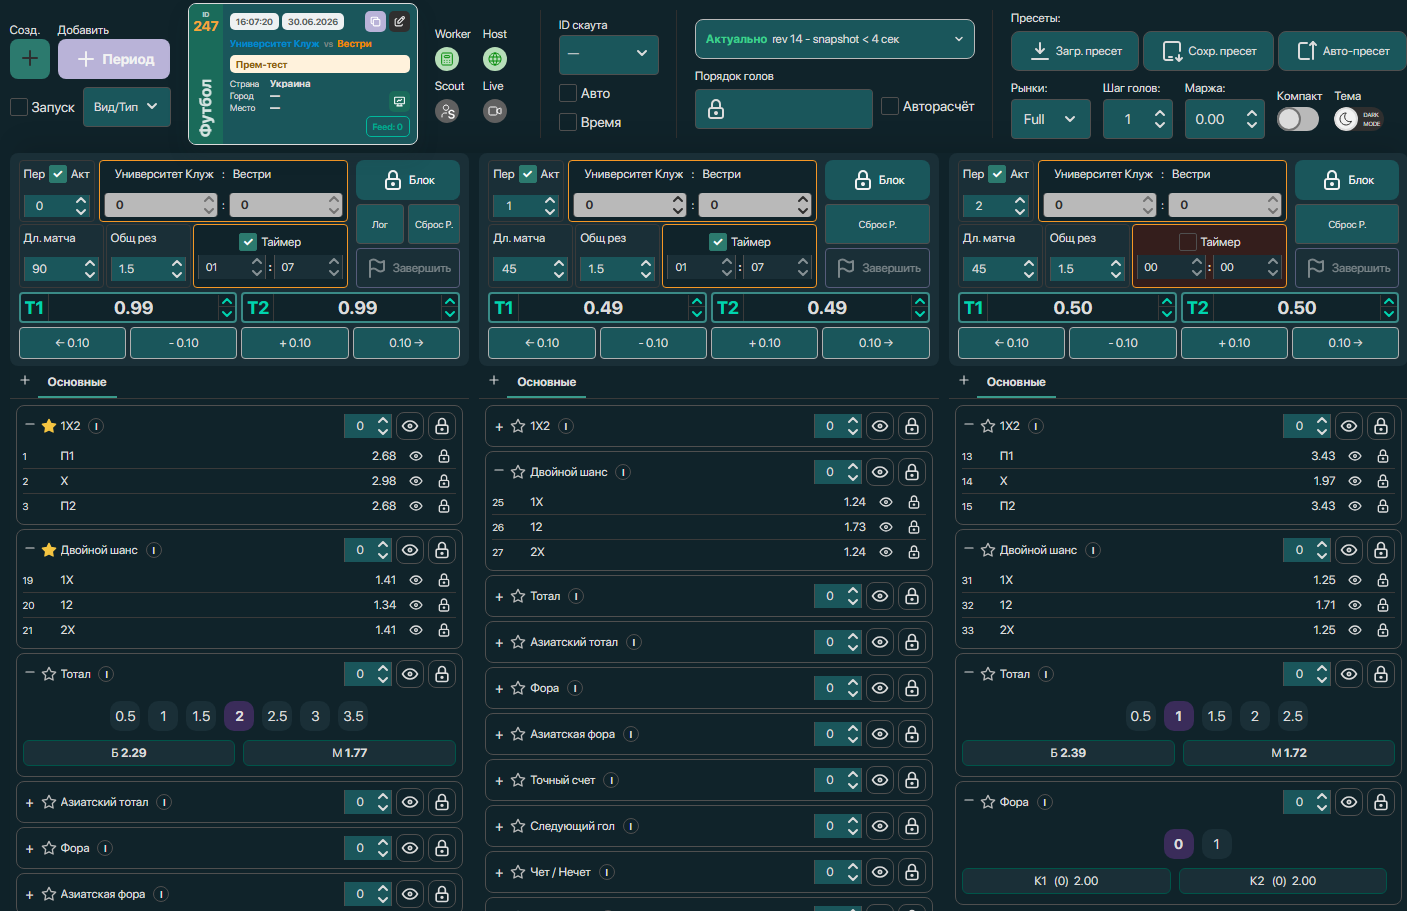
Task: Enable the Запуск checkbox
Action: click(19, 107)
